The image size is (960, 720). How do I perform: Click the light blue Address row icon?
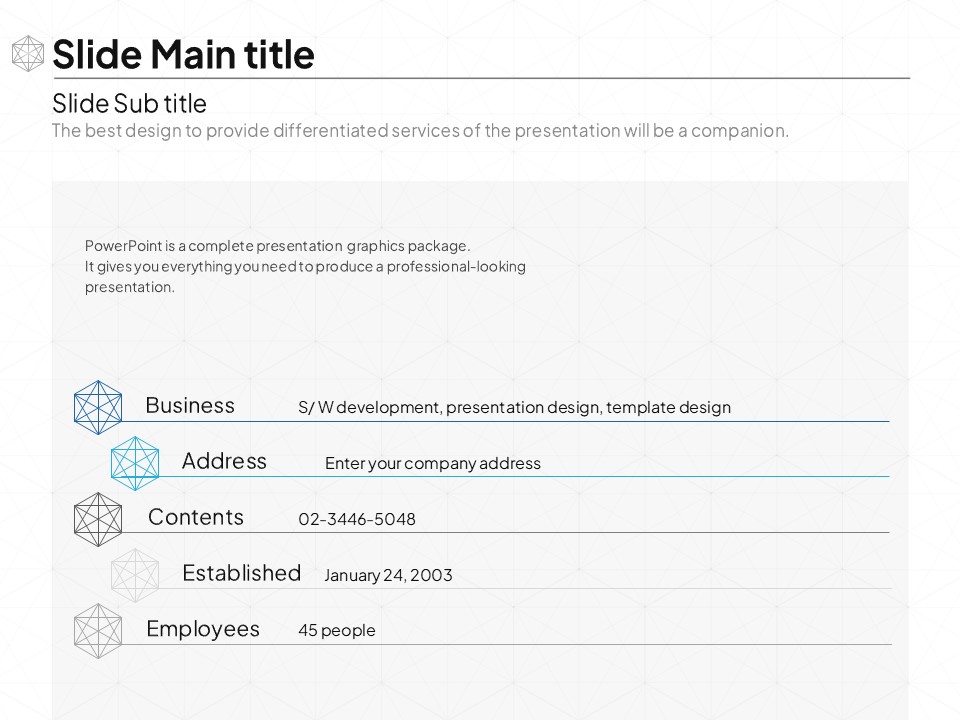[134, 463]
